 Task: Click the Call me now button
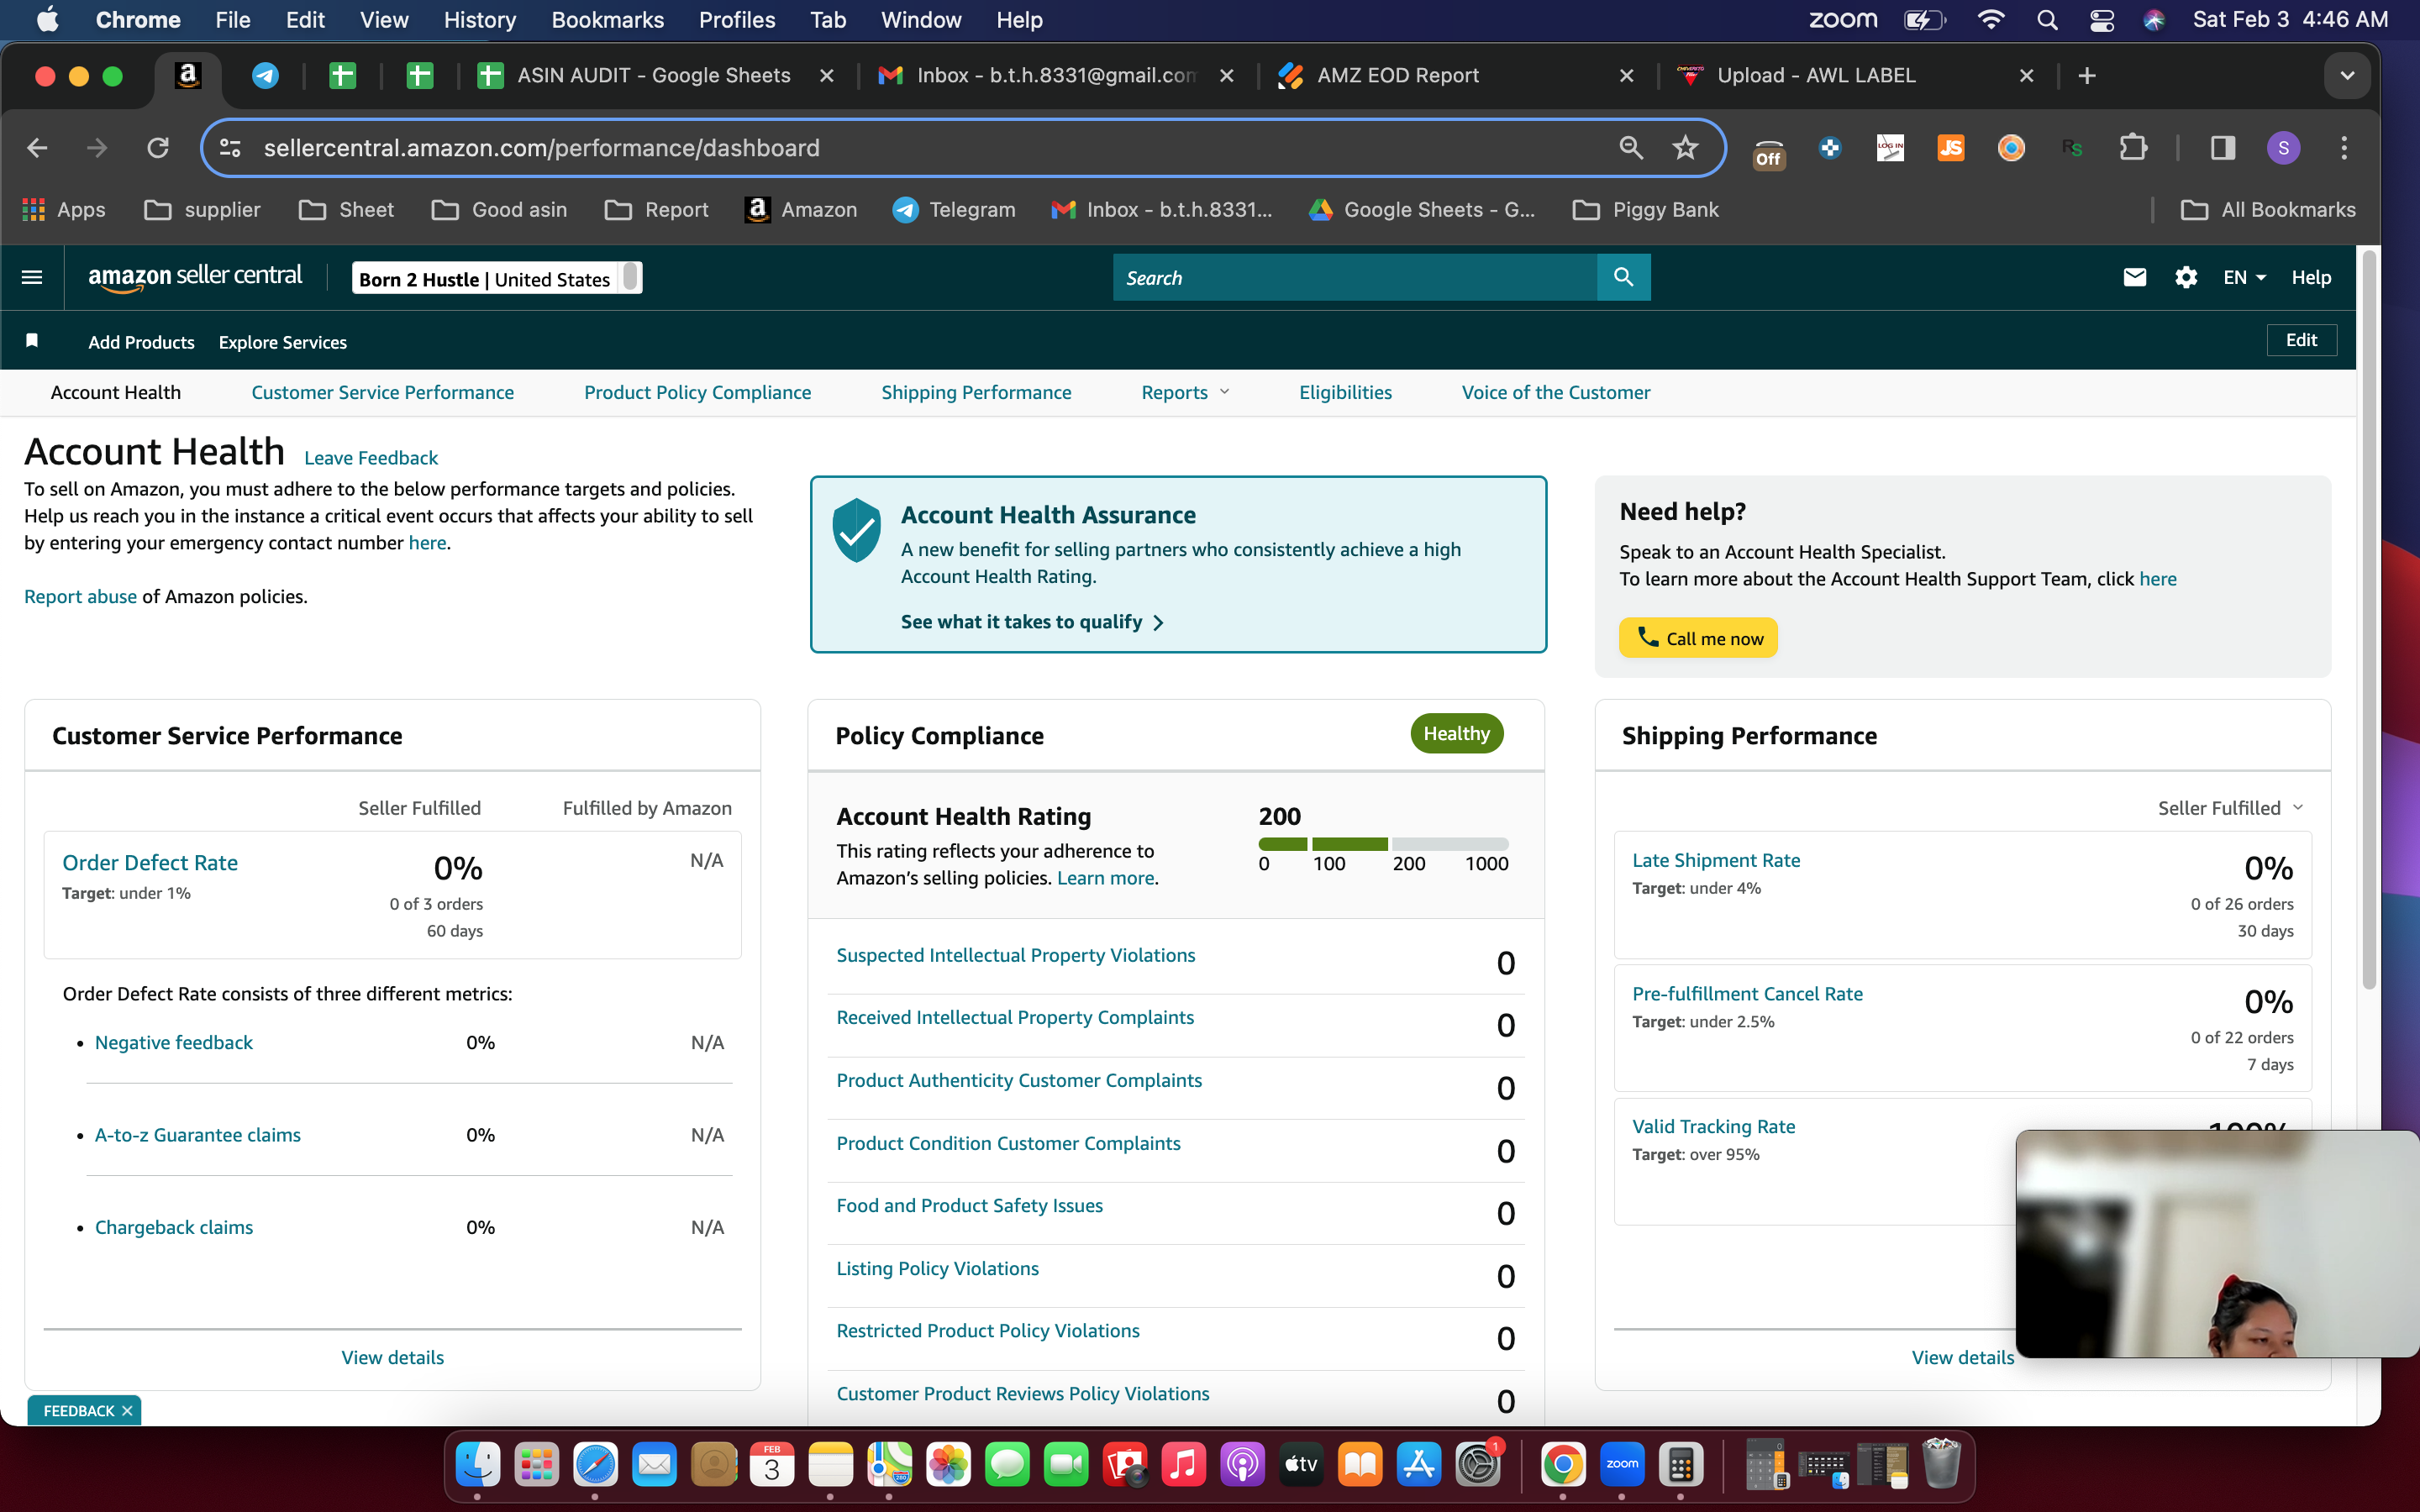(1698, 638)
